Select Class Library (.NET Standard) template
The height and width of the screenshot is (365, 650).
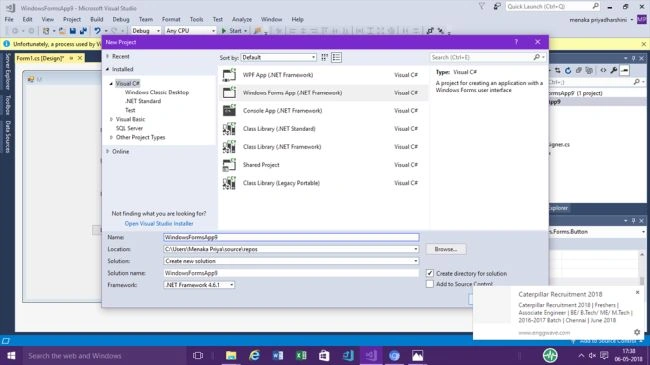coord(323,129)
